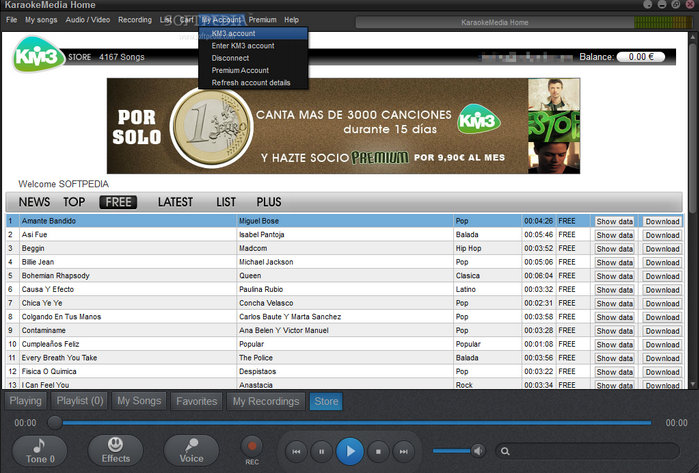Download Amante Bandido song
699x473 pixels.
[x=662, y=222]
